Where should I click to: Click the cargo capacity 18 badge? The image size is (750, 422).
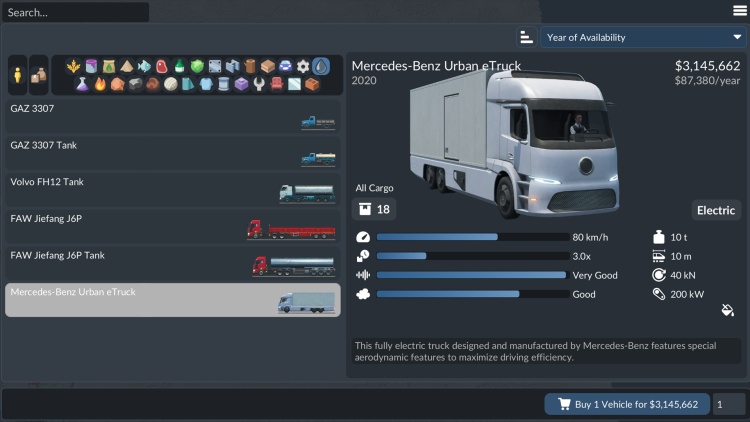click(374, 209)
